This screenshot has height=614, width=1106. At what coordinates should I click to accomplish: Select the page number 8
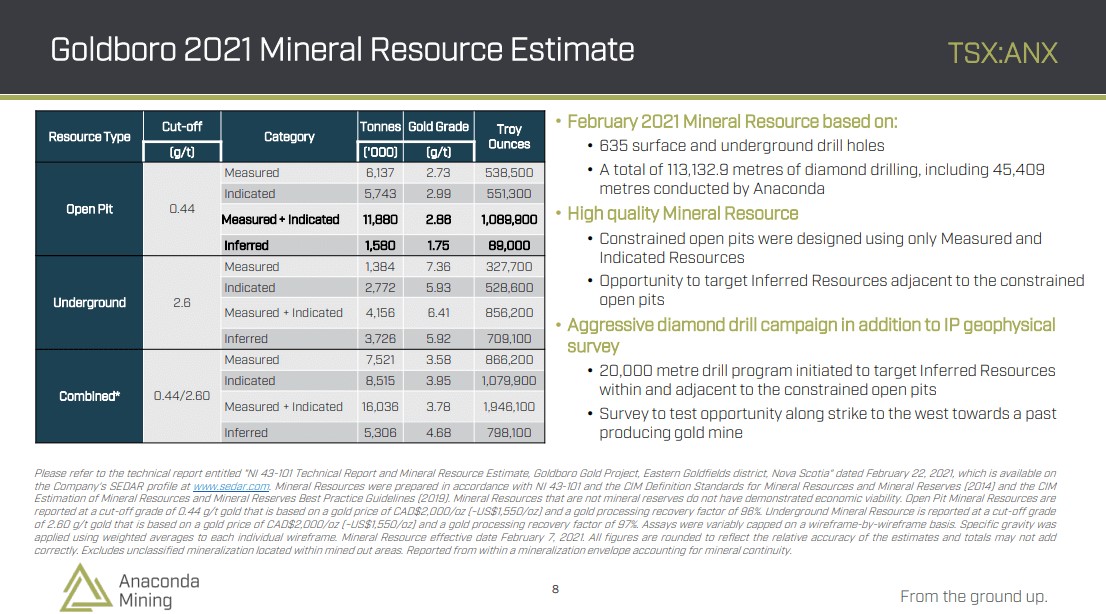coord(555,589)
